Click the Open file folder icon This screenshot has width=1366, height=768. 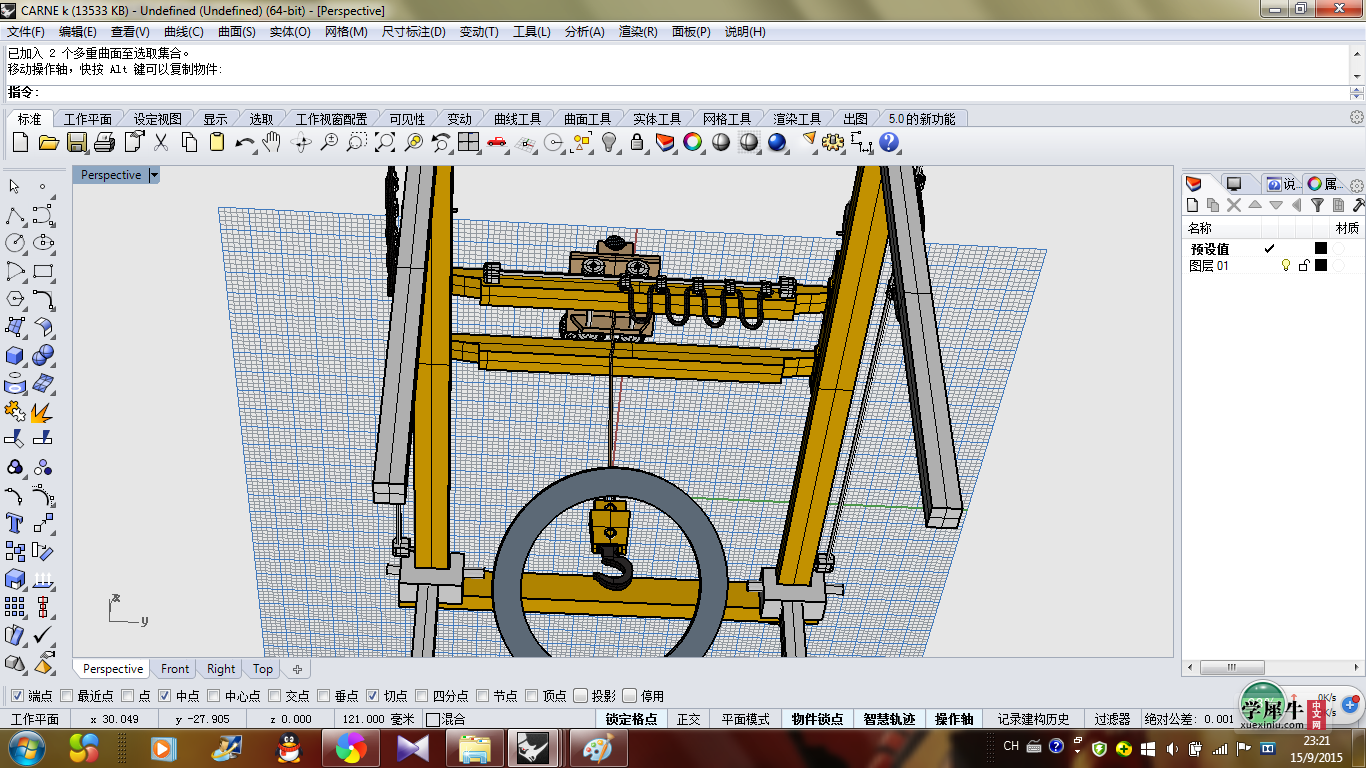point(48,143)
